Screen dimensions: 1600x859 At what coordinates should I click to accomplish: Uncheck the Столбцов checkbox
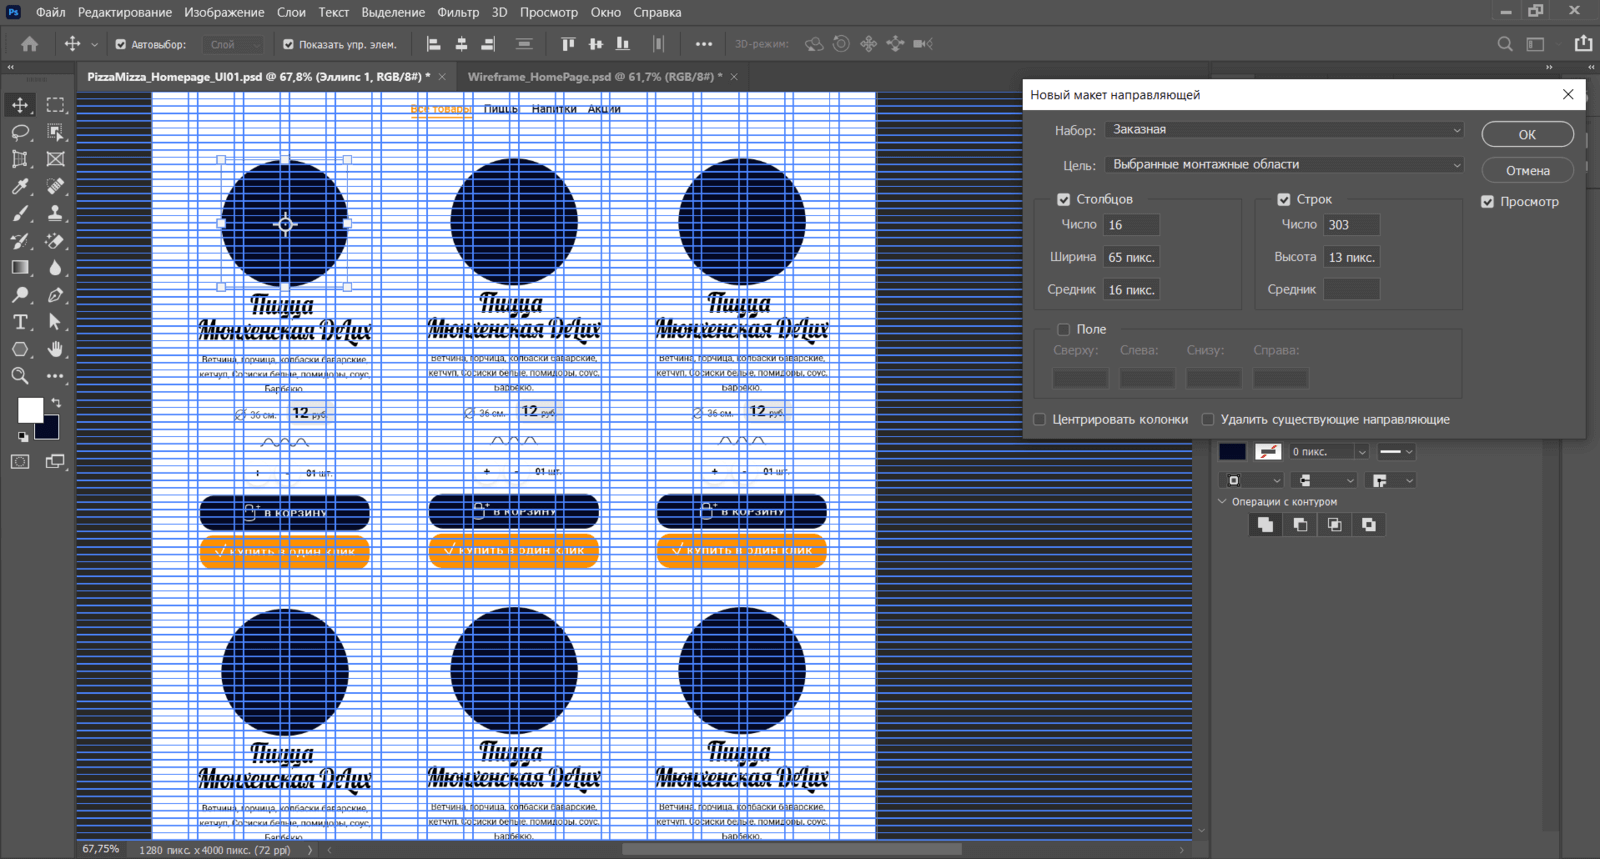1064,200
